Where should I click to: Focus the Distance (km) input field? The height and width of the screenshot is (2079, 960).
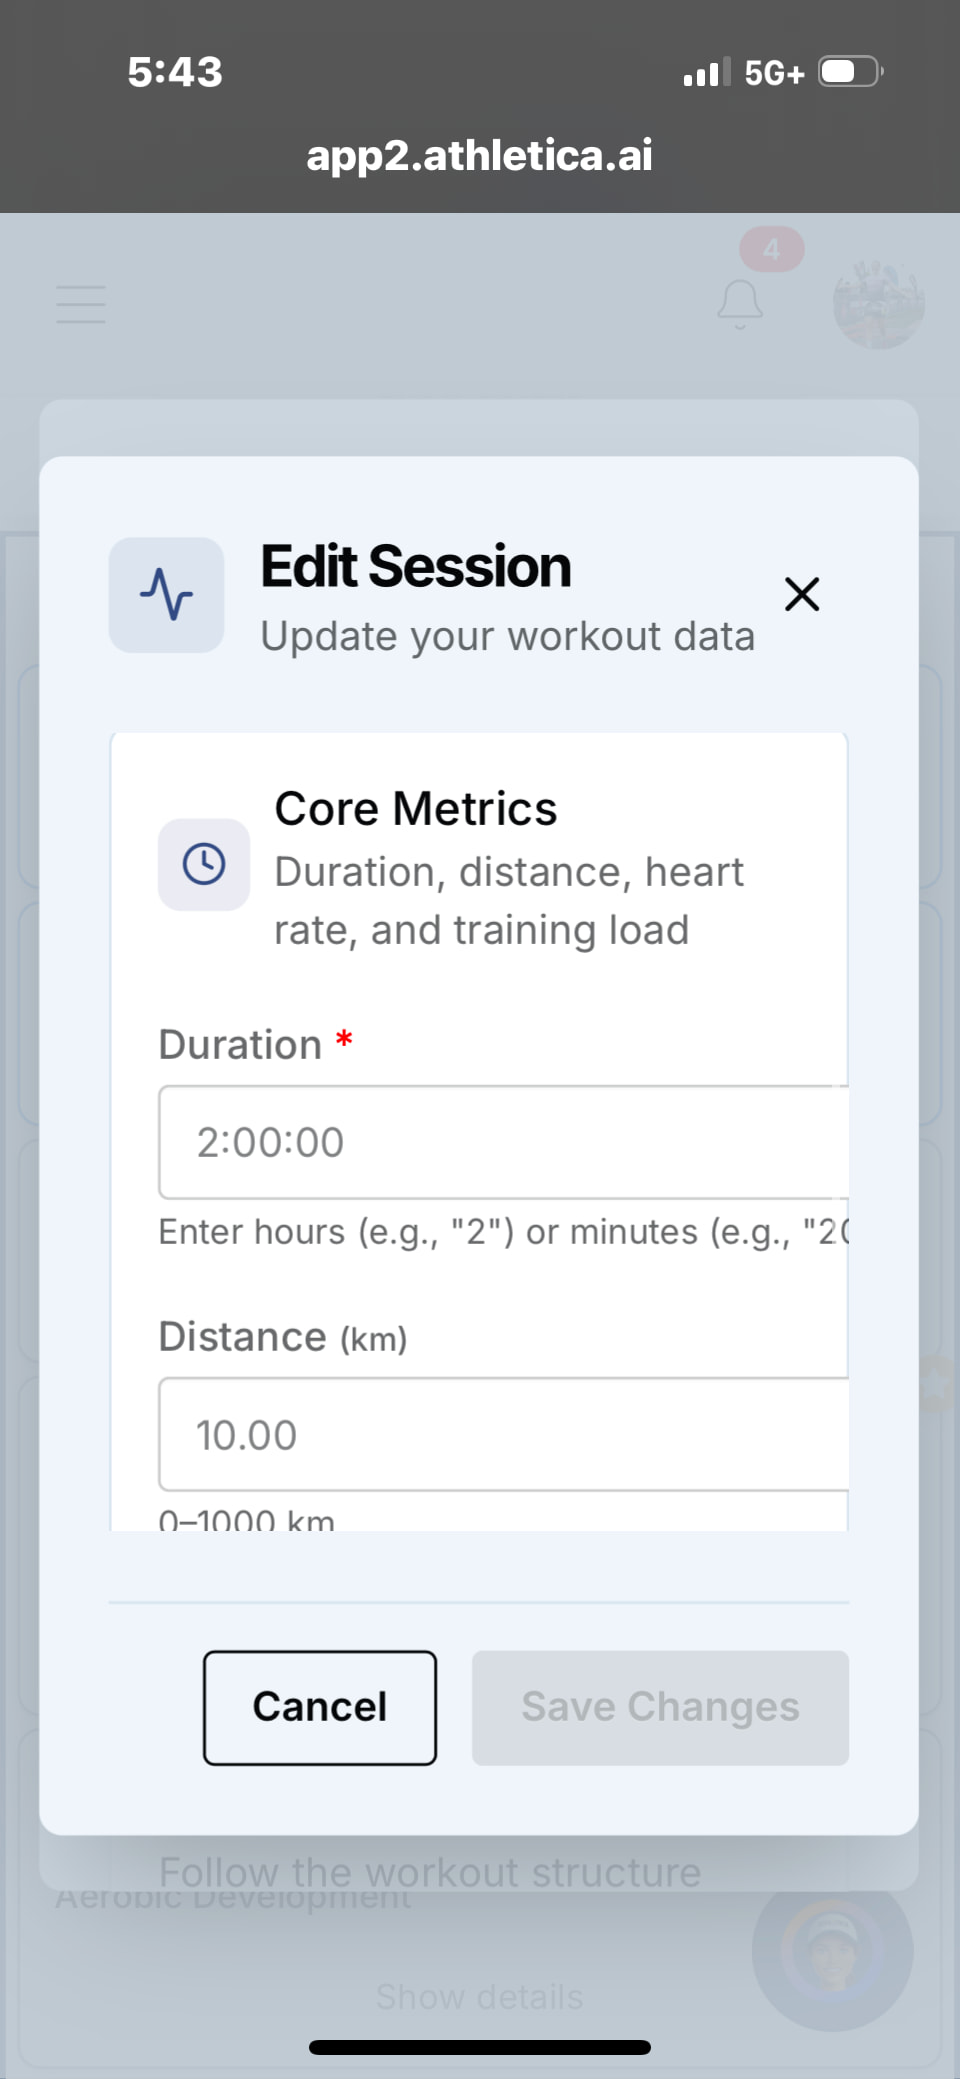coord(502,1434)
